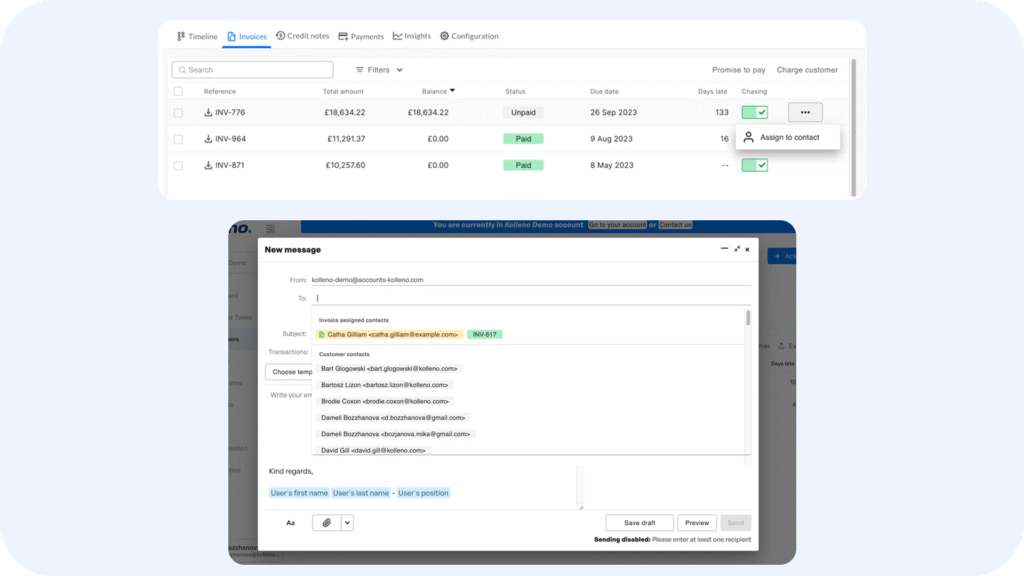Click the paperclip attachment icon
Viewport: 1024px width, 576px height.
coord(327,522)
